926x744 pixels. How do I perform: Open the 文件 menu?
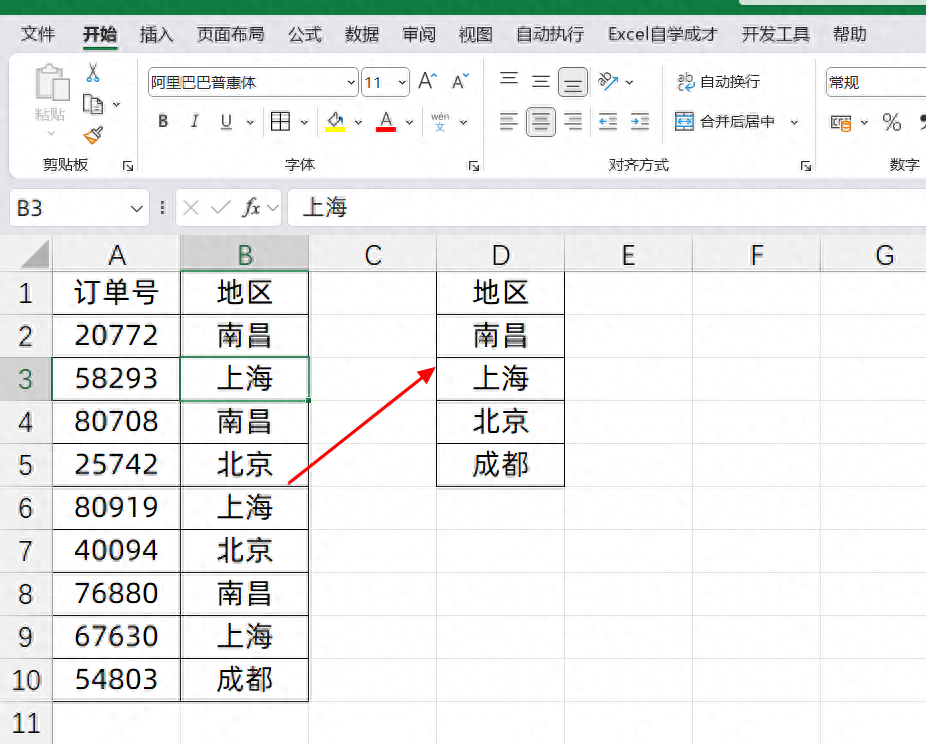38,34
